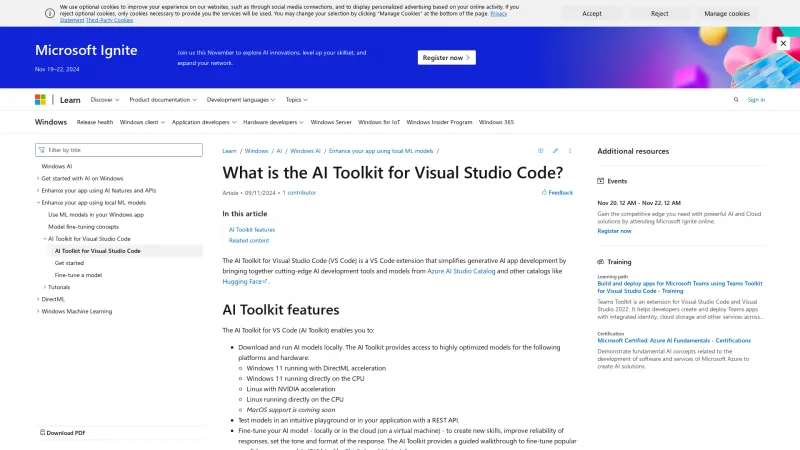Click the Download PDF icon
Screen dimensions: 800x450
pos(42,432)
